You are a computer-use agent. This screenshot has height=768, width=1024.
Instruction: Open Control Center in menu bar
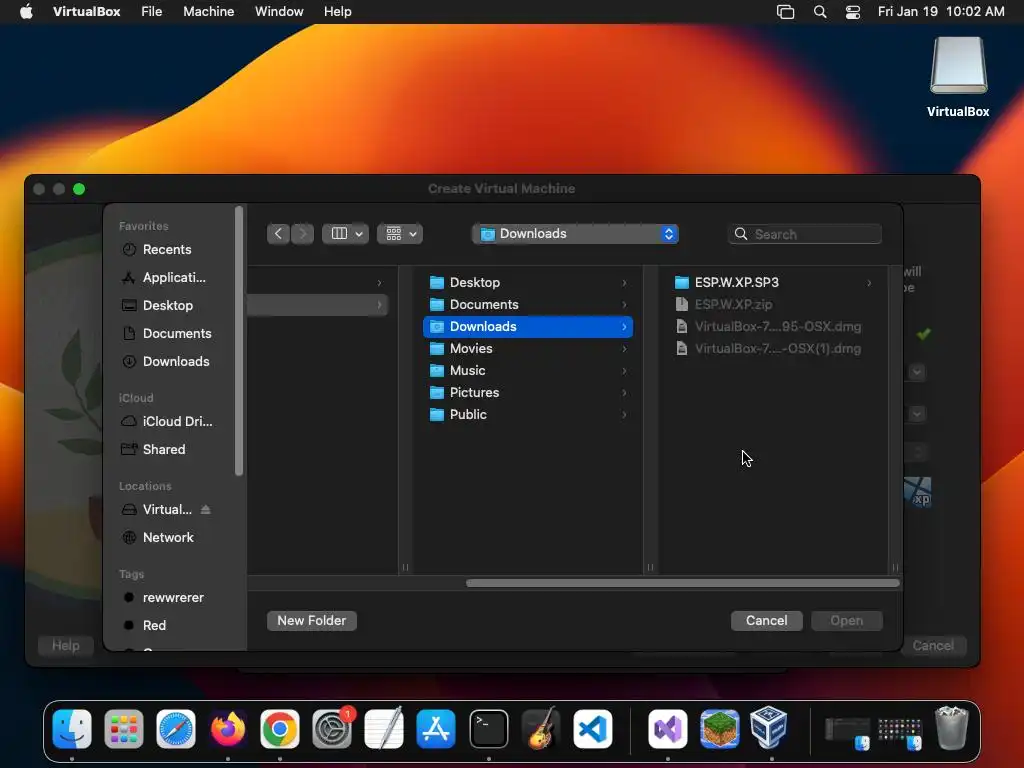[x=853, y=12]
